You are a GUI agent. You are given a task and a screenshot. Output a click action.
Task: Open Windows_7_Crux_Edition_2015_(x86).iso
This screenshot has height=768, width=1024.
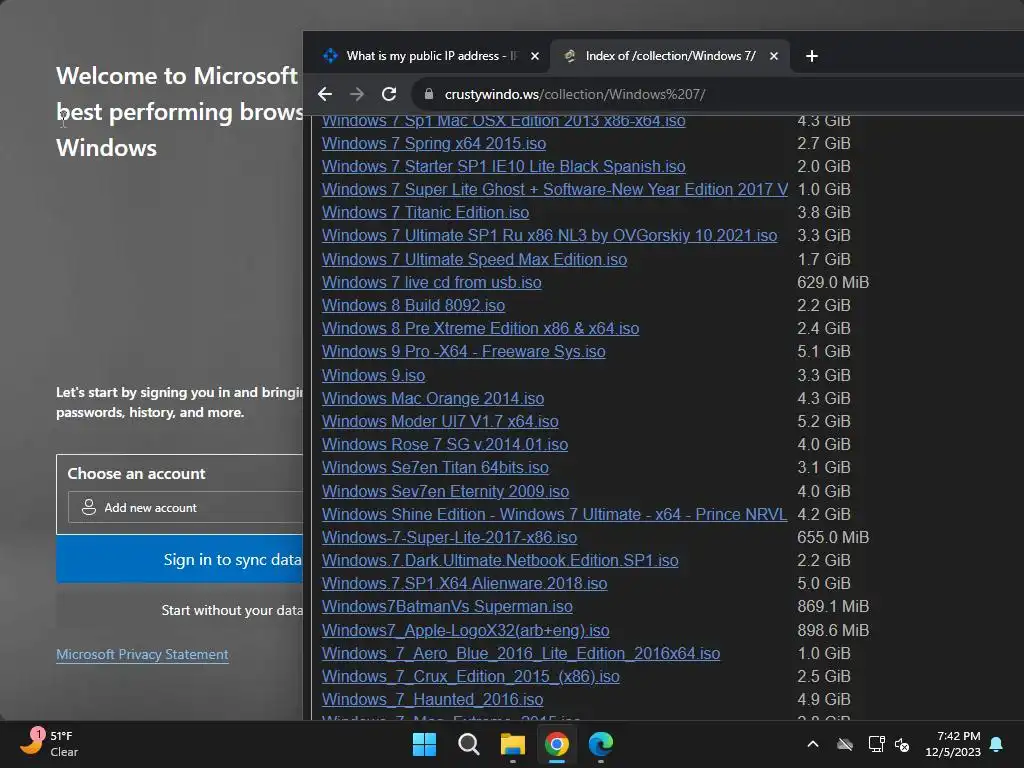[x=471, y=676]
